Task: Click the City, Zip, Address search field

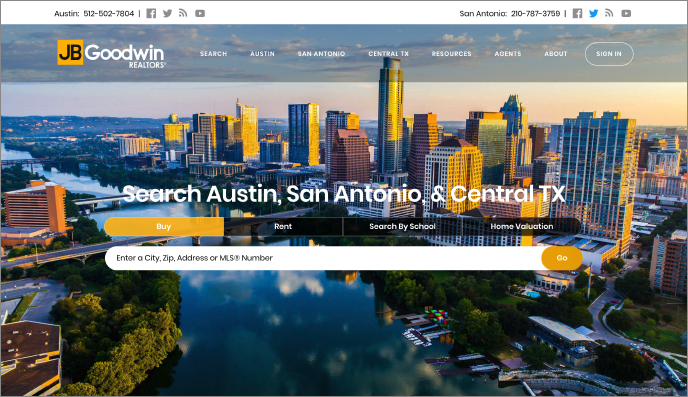Action: click(x=323, y=258)
